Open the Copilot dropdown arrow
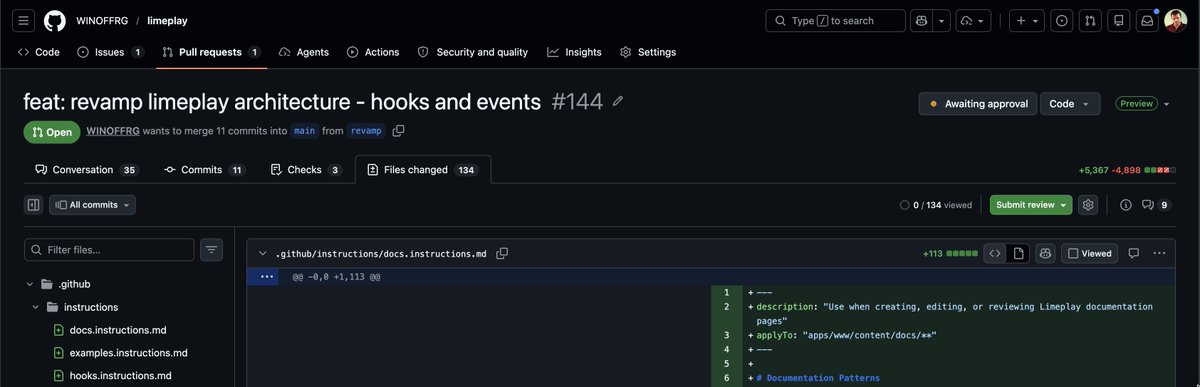Viewport: 1200px width, 387px height. (942, 20)
